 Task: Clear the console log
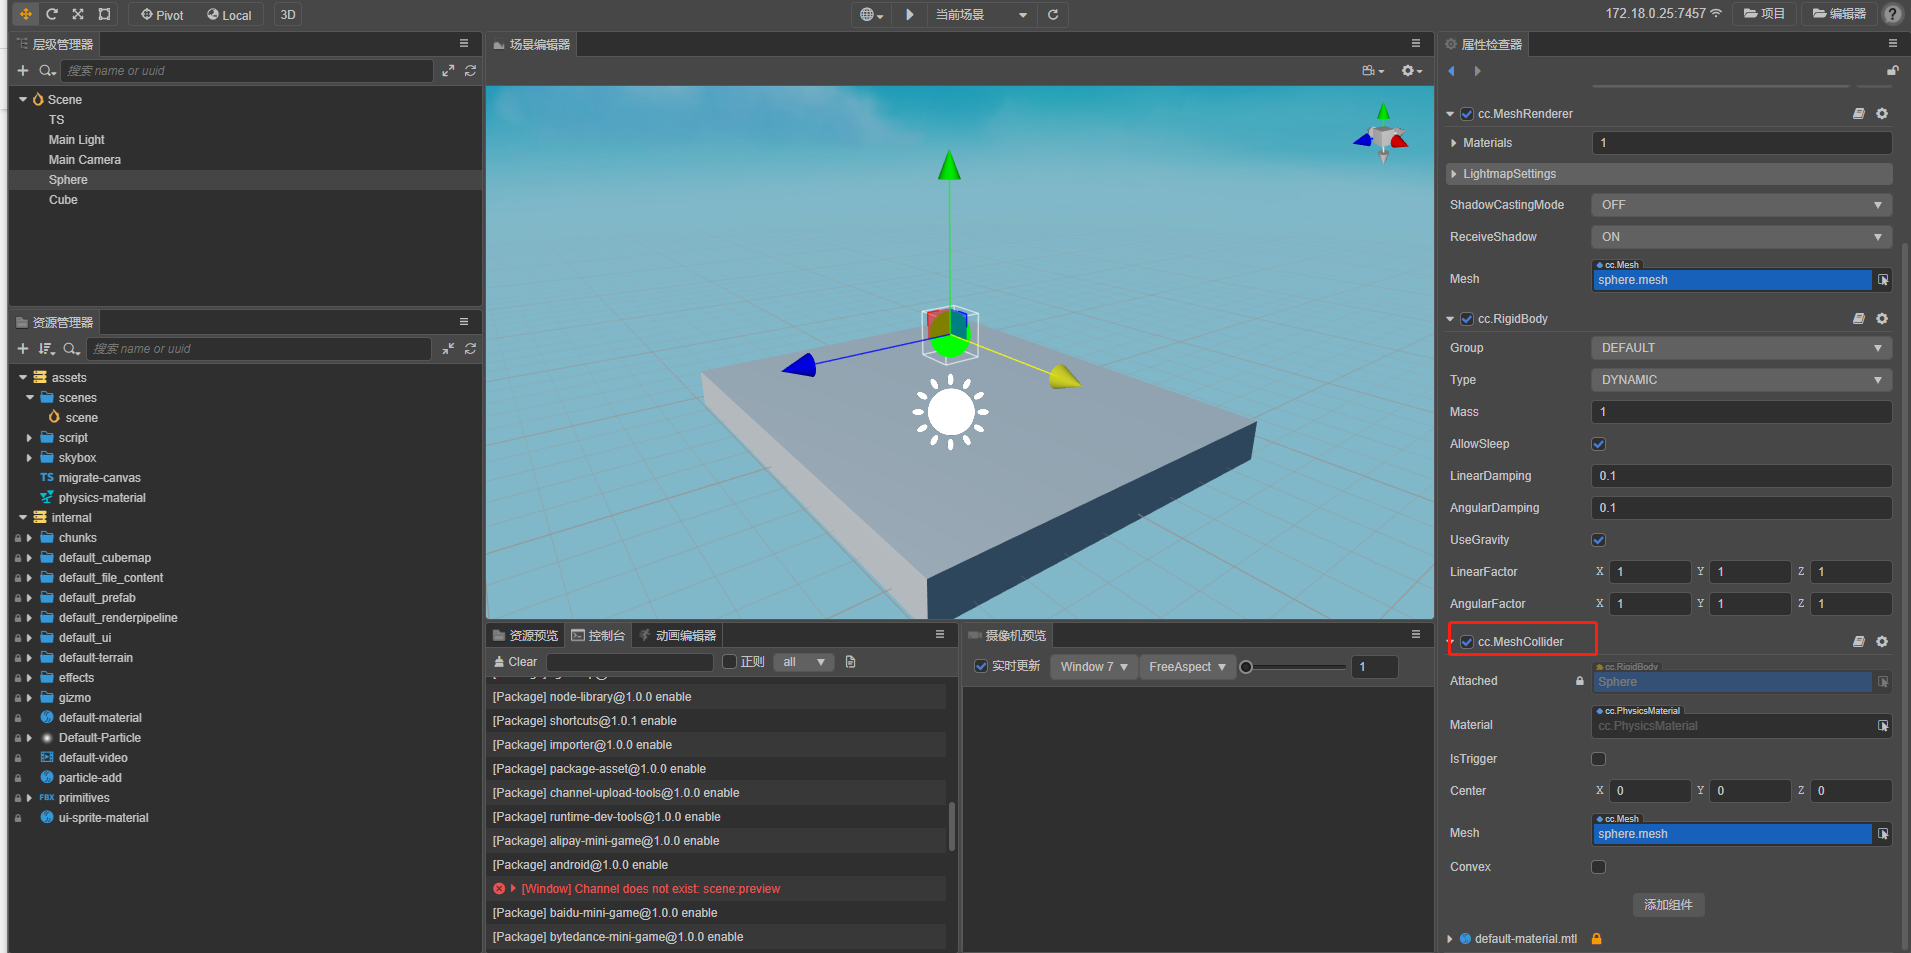[x=515, y=662]
